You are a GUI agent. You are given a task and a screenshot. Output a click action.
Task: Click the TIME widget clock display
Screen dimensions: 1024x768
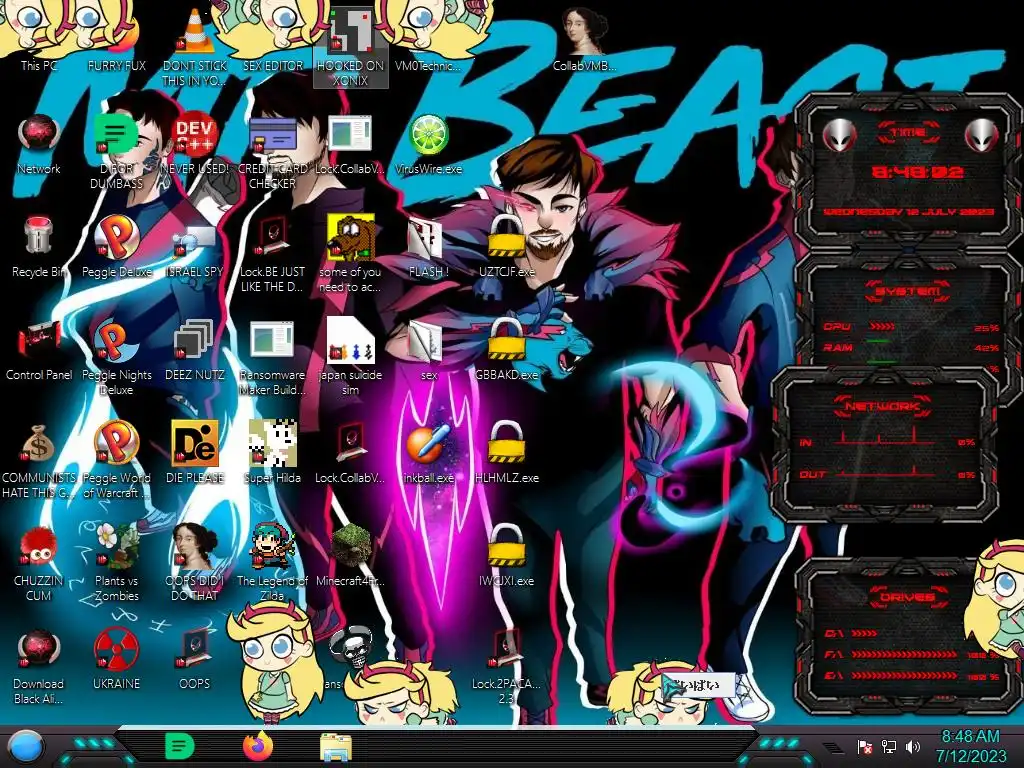(x=918, y=172)
